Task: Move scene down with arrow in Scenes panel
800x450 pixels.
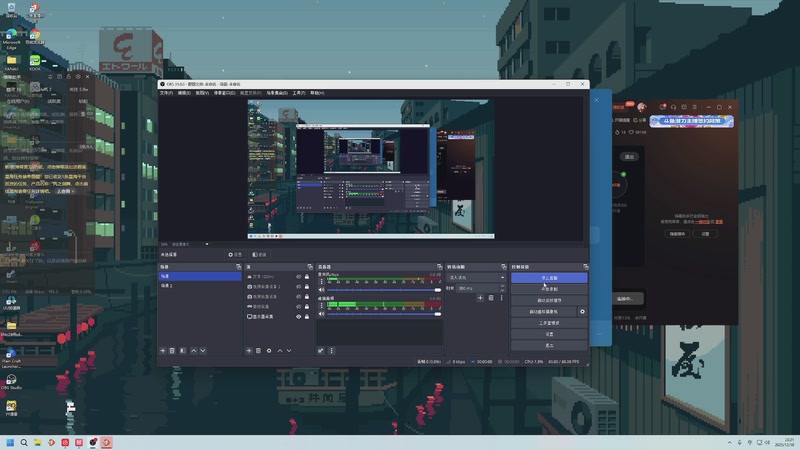Action: (x=203, y=351)
